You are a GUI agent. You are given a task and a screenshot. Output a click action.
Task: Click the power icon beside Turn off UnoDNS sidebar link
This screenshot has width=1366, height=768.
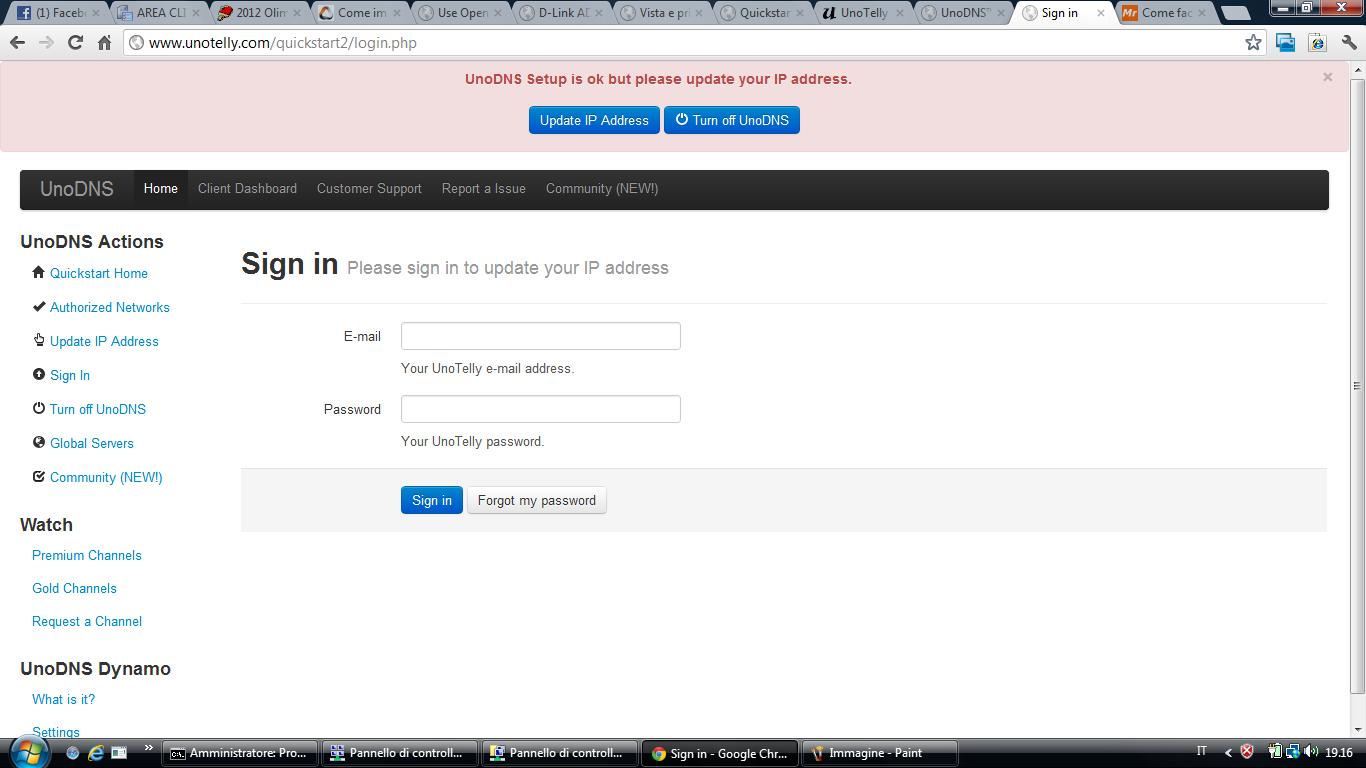[x=38, y=409]
